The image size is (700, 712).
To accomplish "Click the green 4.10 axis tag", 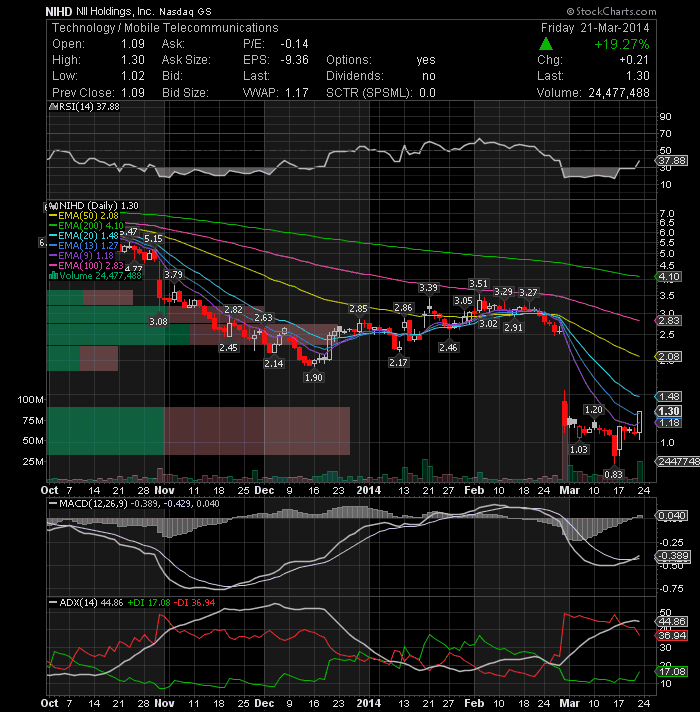I will pos(669,277).
